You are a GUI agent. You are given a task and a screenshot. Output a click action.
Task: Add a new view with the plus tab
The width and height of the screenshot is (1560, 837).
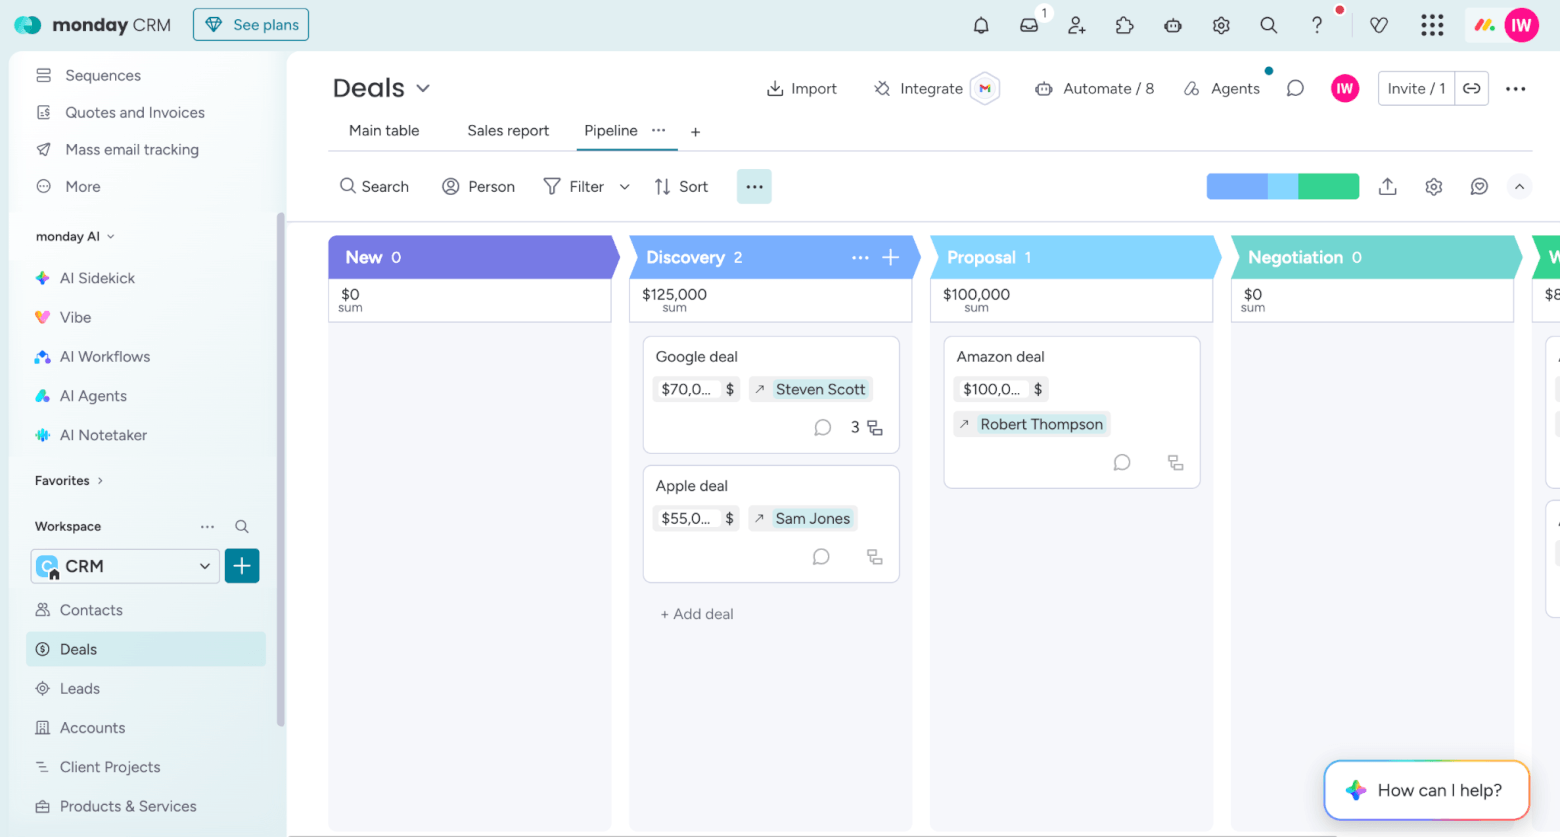pos(695,131)
